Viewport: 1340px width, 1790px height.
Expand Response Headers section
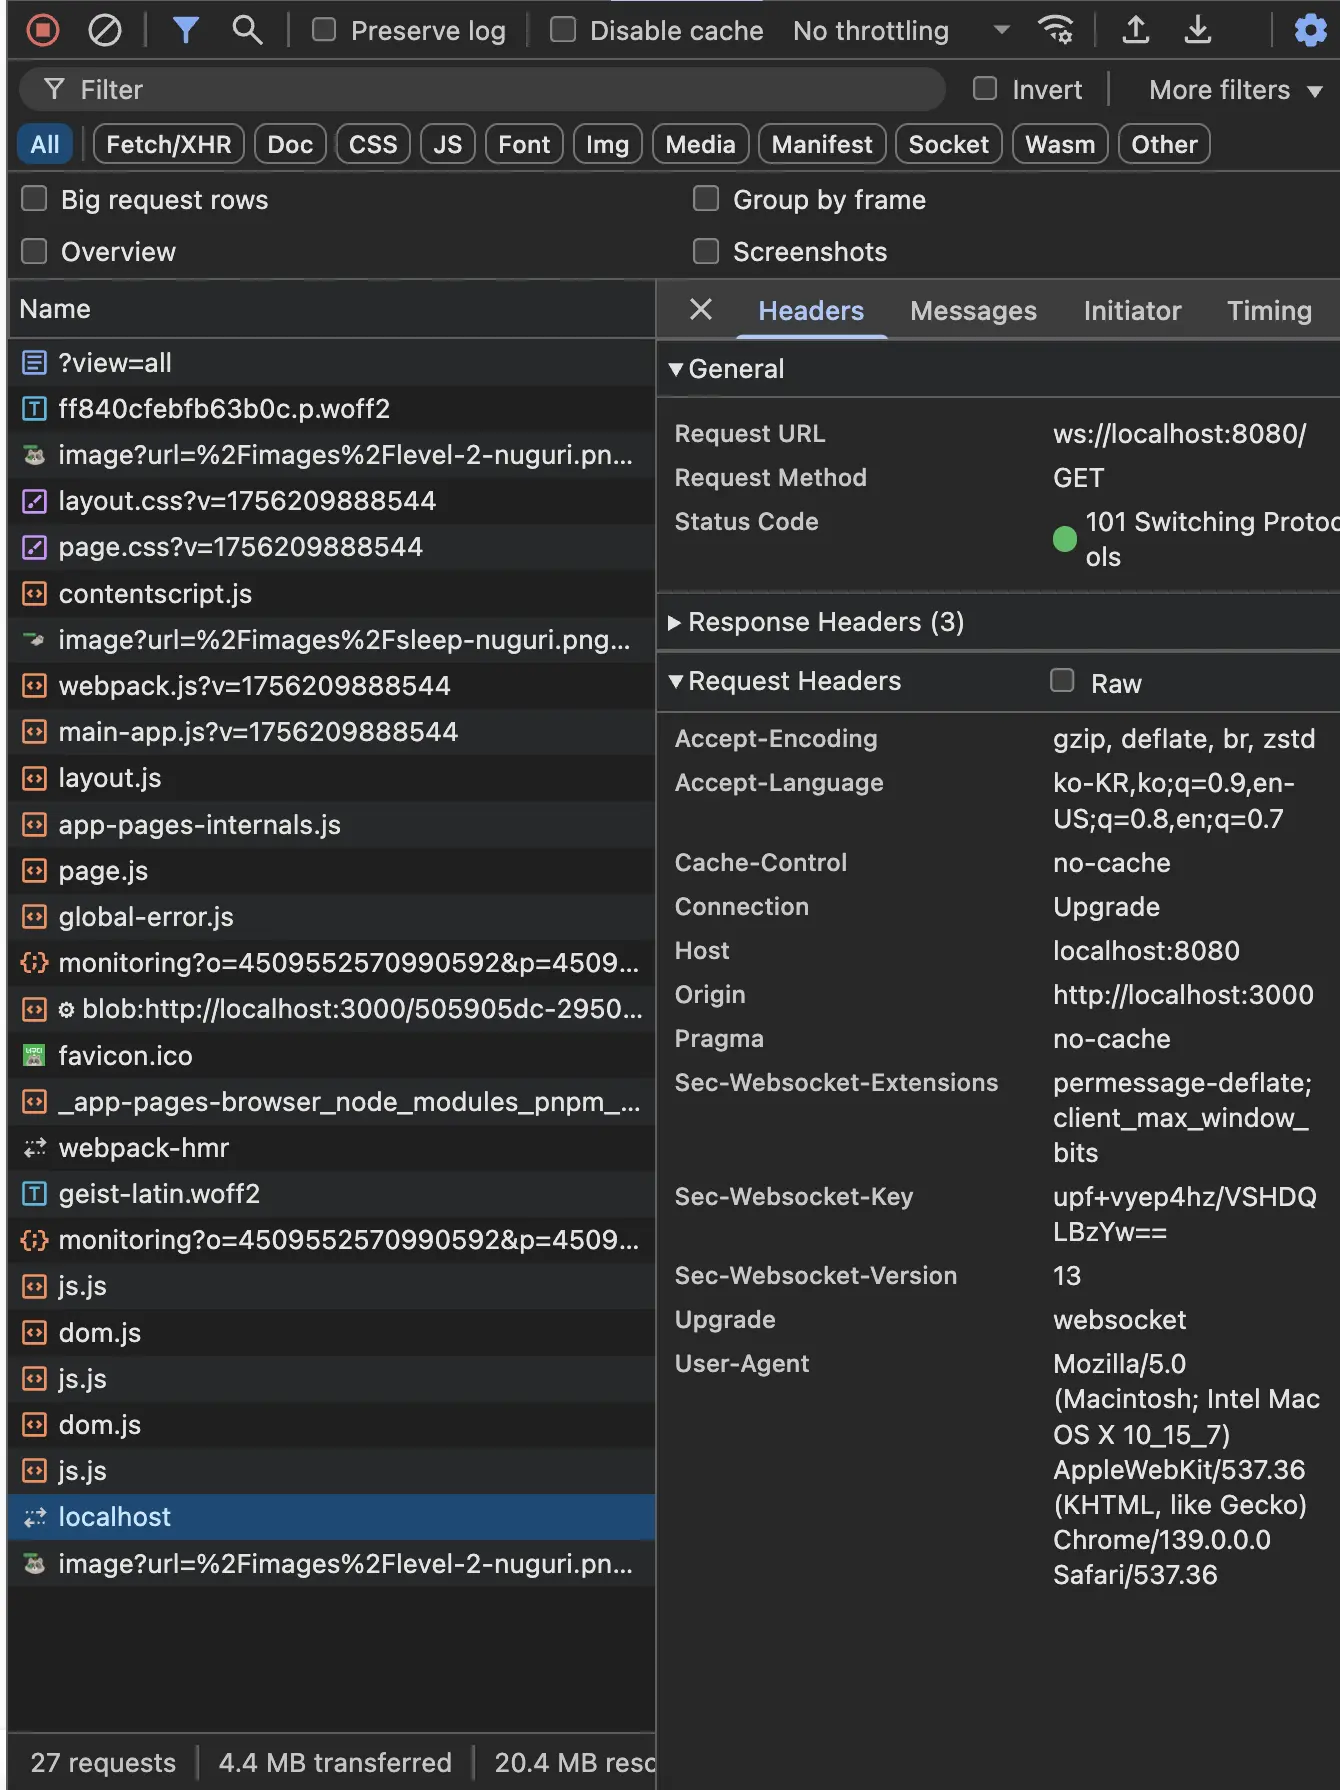tap(675, 622)
